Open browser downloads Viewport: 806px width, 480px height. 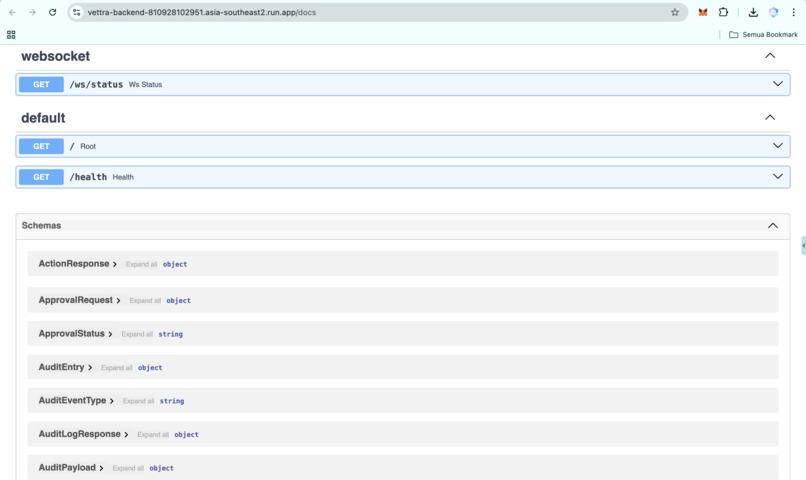753,12
